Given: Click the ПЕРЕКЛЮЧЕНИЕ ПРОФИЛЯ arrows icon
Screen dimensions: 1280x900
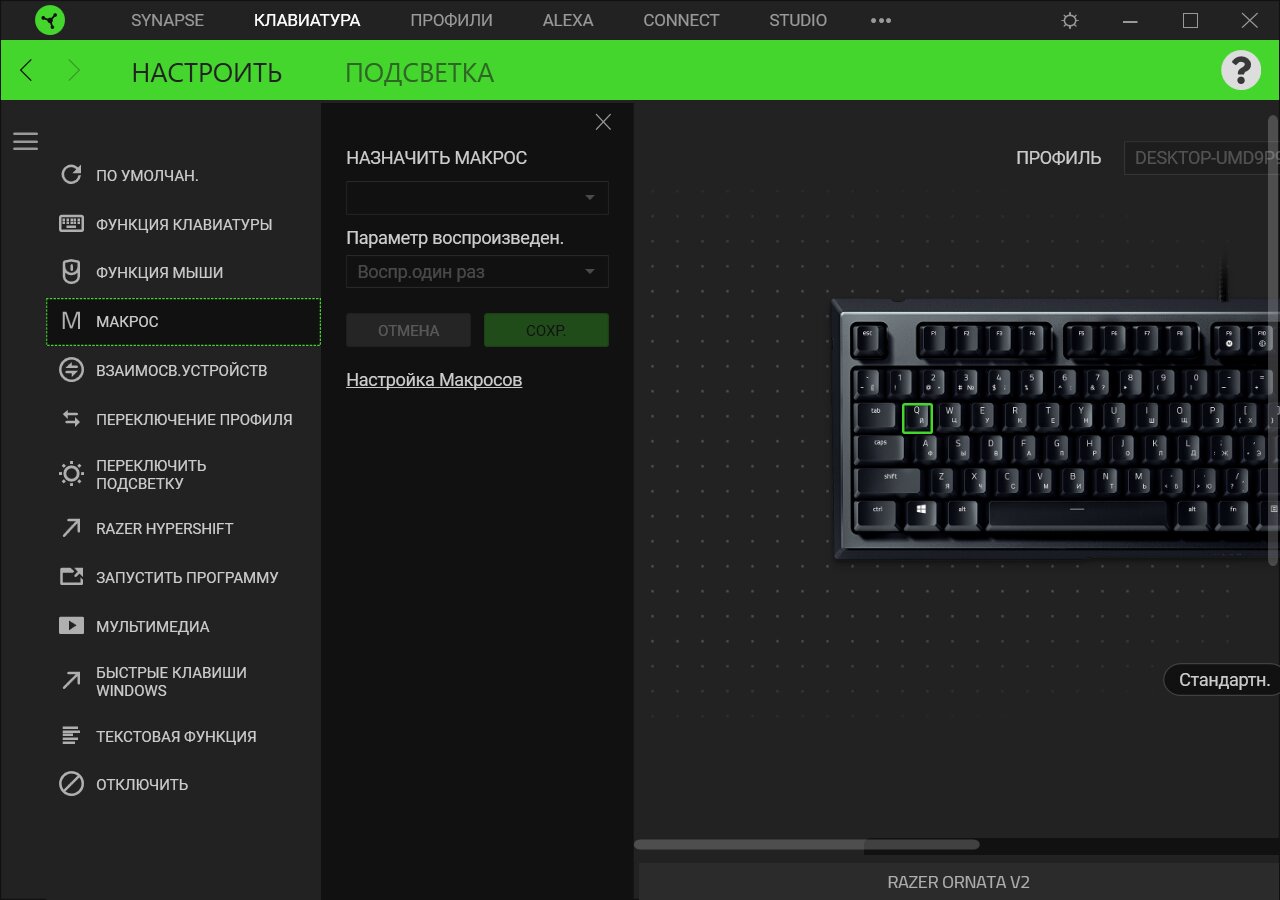Looking at the screenshot, I should tap(71, 419).
